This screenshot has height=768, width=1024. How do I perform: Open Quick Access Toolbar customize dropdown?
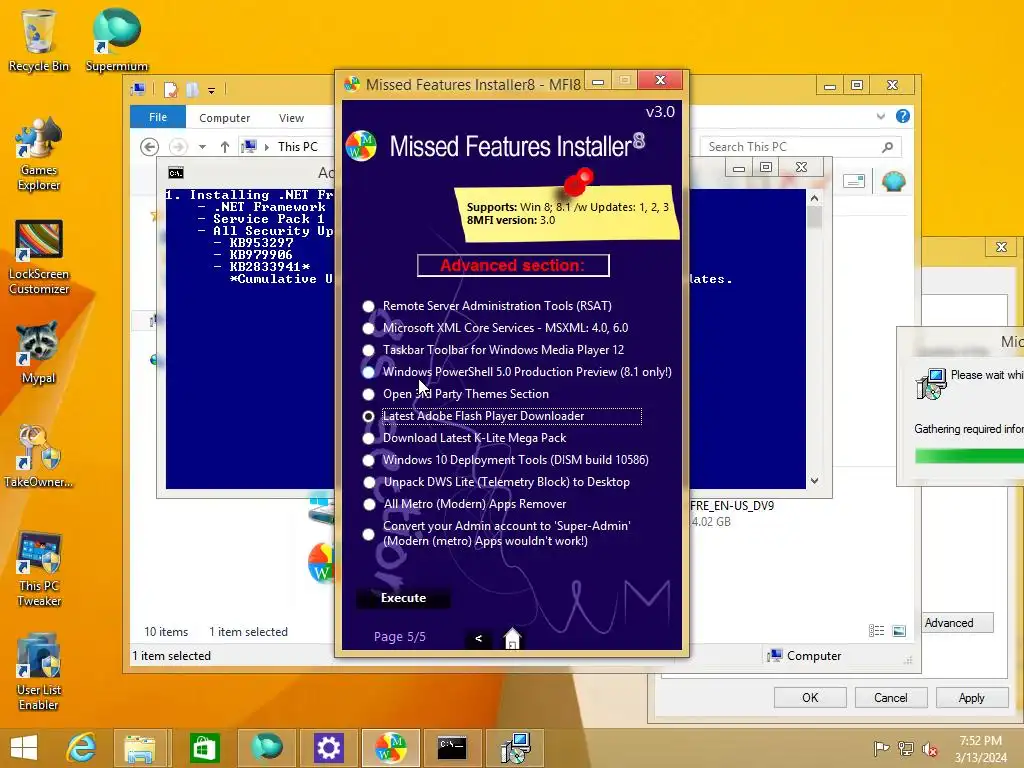(x=212, y=90)
